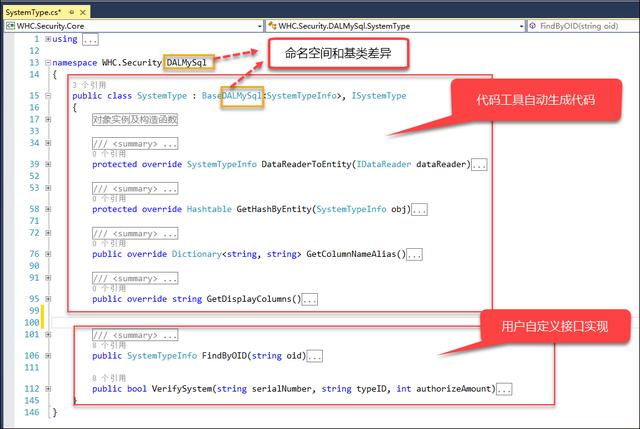This screenshot has height=429, width=640.
Task: Collapse the namespace block at line 13
Action: click(48, 63)
